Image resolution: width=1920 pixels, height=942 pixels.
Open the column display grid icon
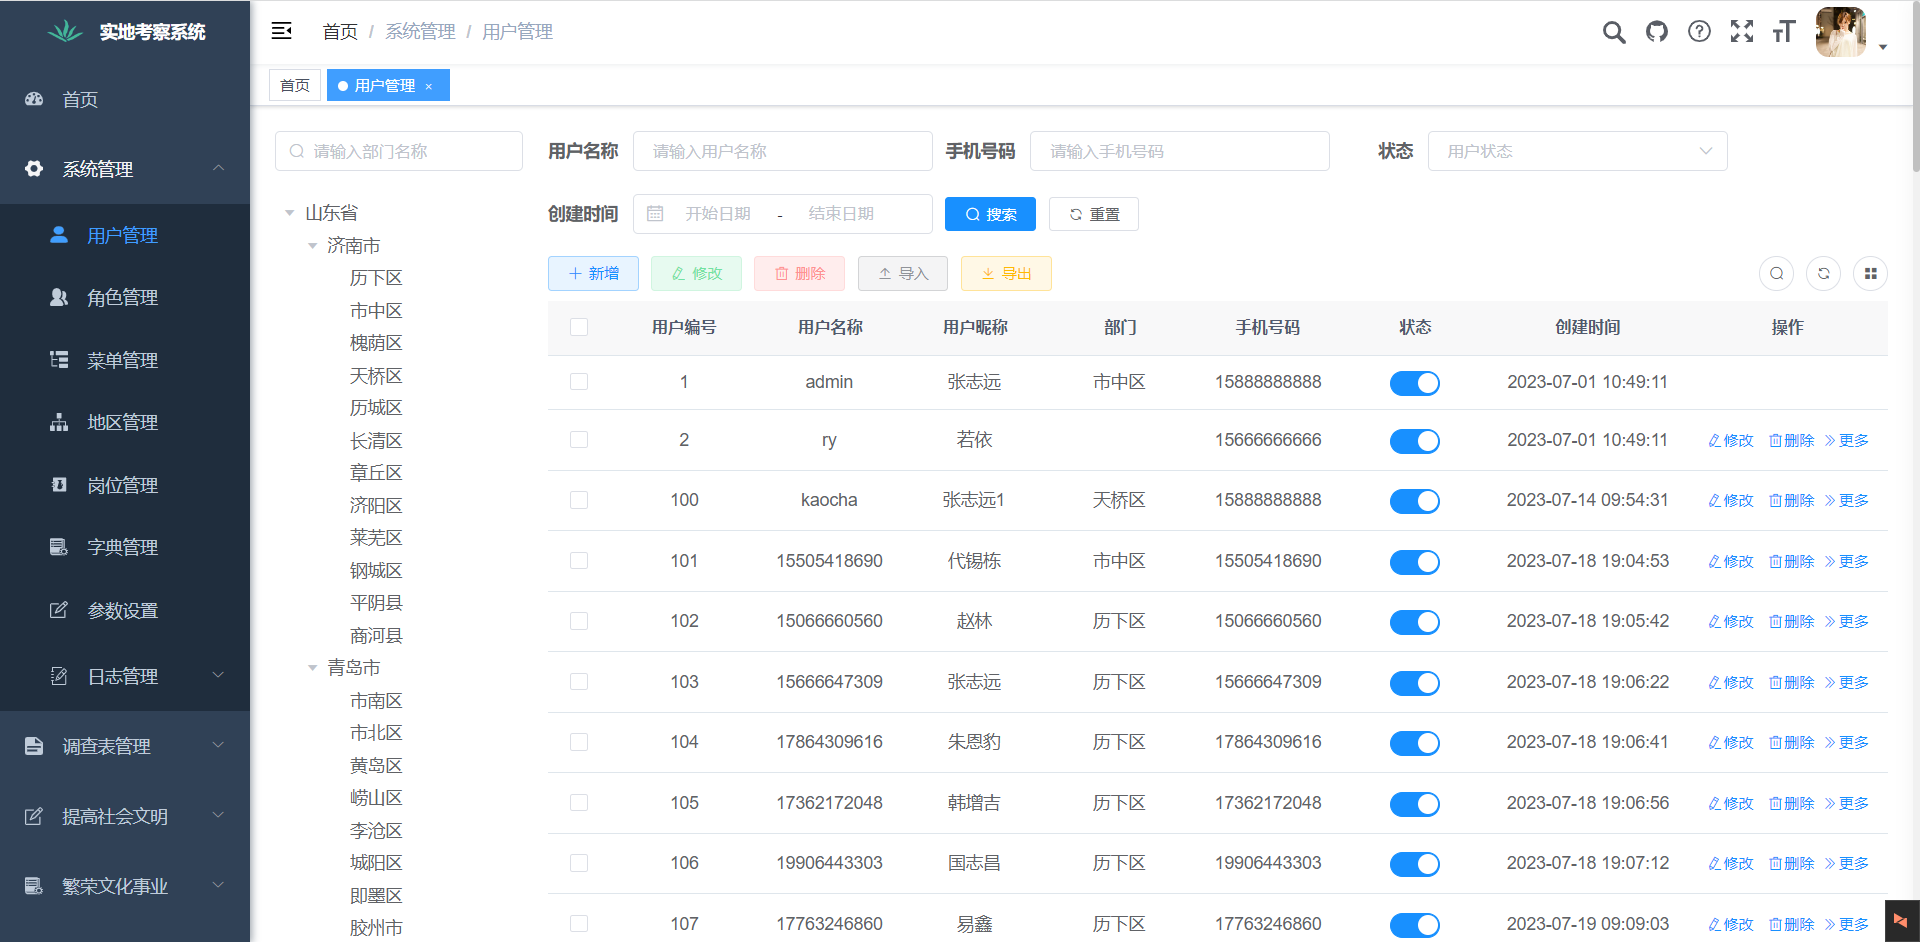tap(1871, 273)
